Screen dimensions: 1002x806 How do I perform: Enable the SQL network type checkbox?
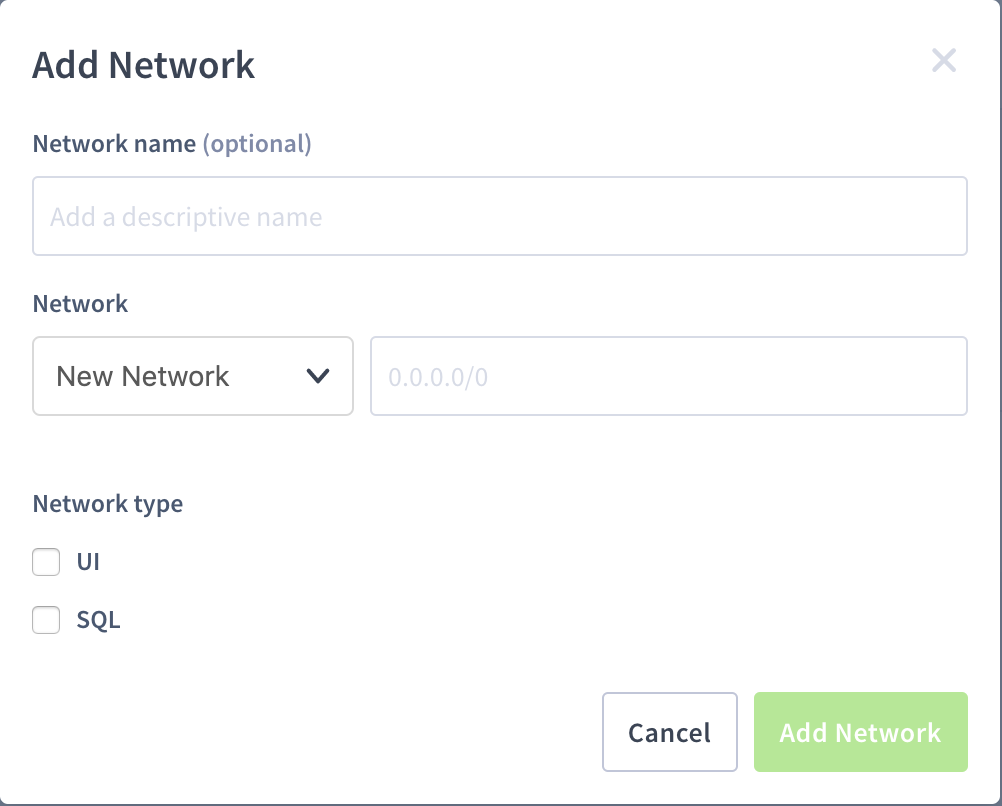(x=46, y=620)
